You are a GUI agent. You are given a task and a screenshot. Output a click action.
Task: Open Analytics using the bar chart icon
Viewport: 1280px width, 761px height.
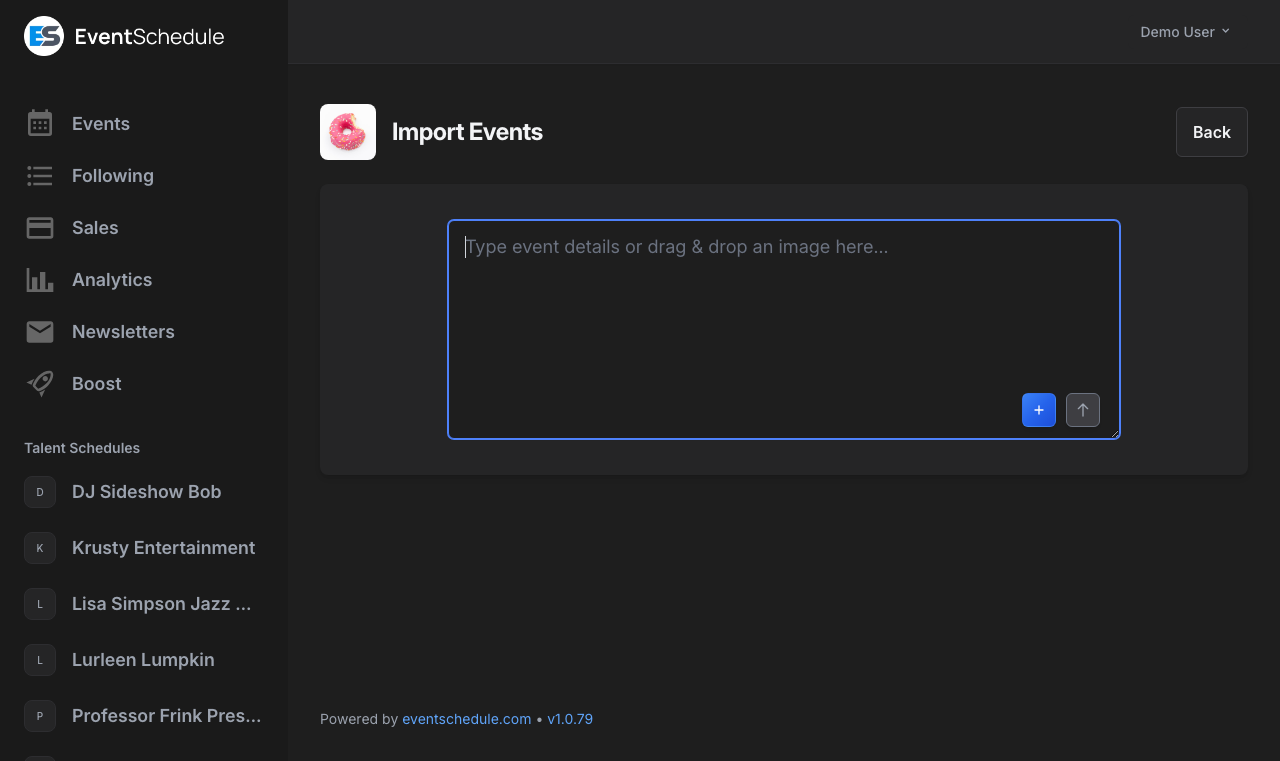tap(39, 279)
